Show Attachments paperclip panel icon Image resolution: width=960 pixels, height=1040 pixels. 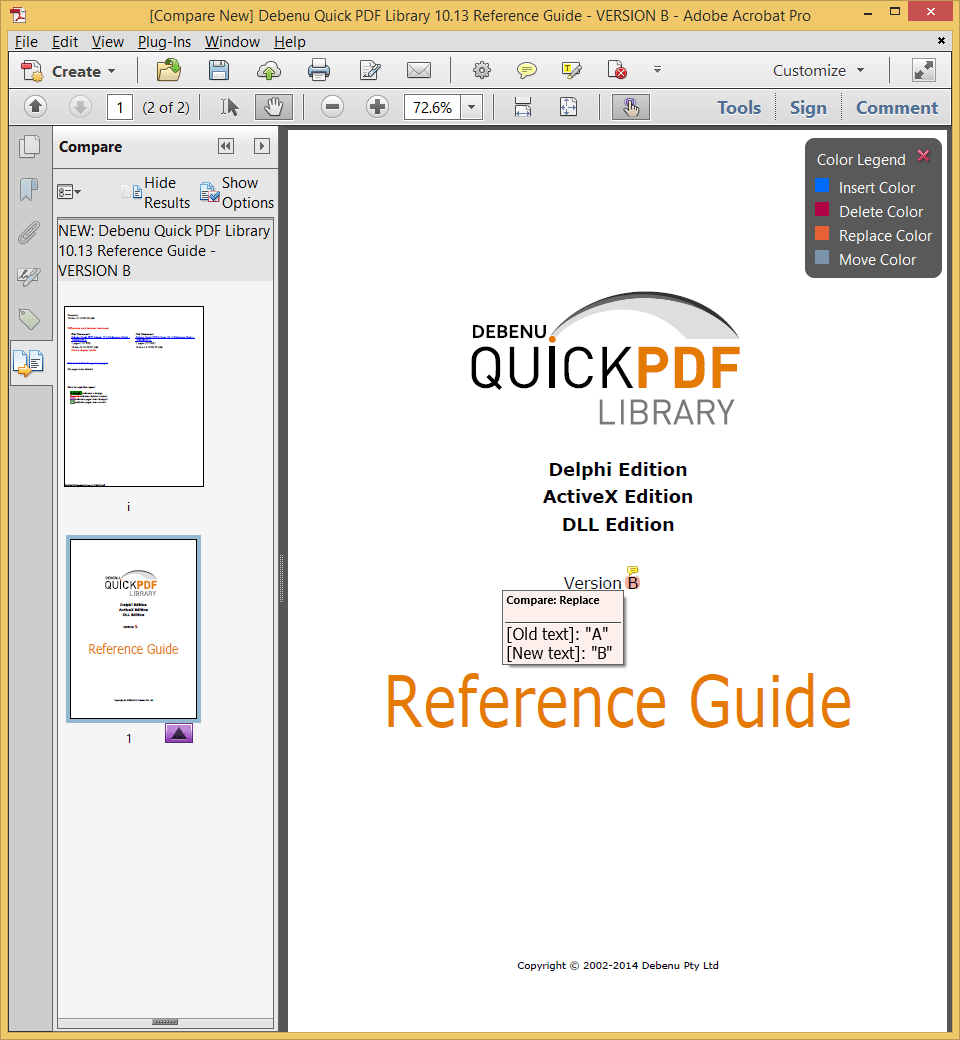pos(29,233)
